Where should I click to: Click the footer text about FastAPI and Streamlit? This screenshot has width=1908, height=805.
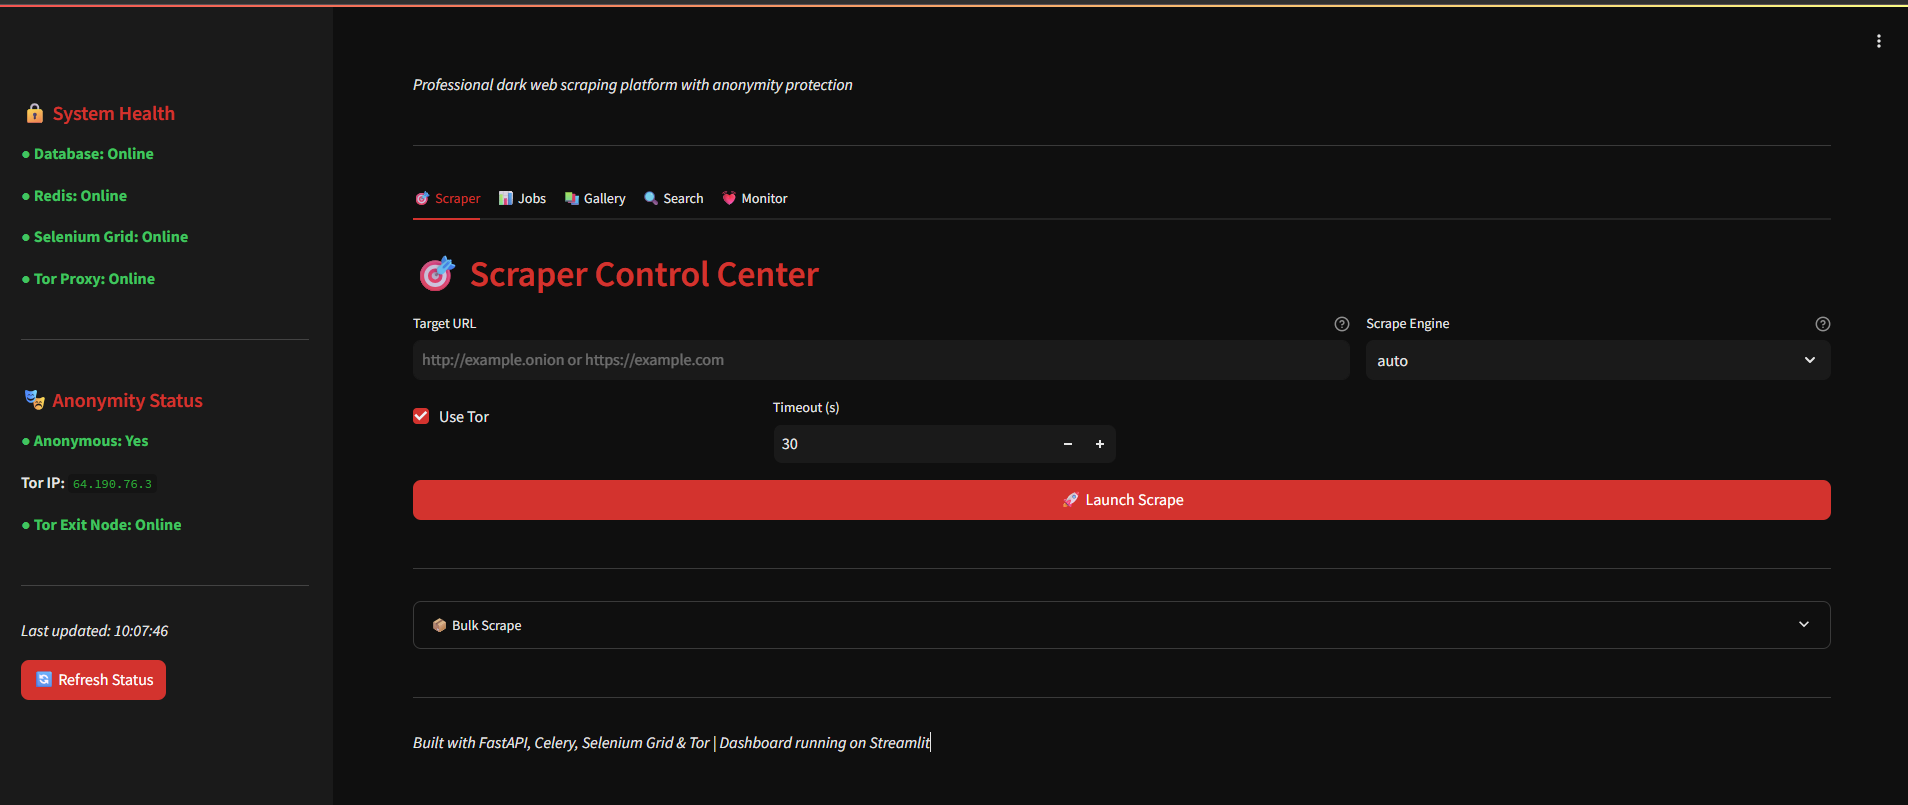(671, 743)
